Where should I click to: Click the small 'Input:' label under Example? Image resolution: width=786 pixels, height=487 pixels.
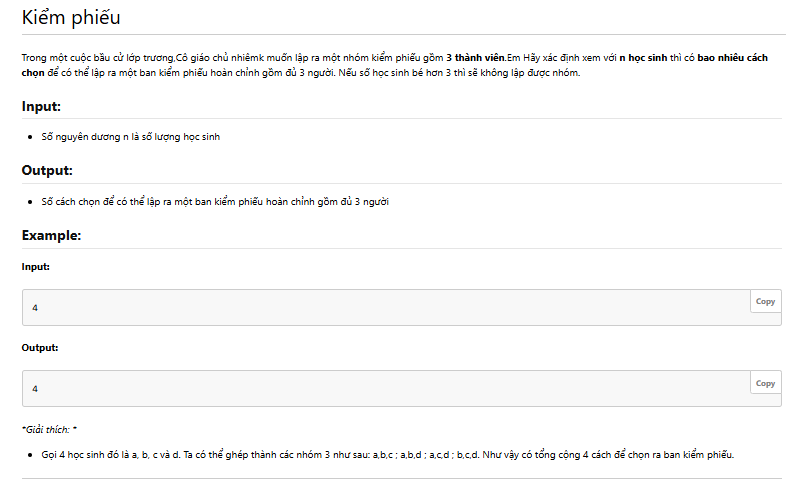36,267
